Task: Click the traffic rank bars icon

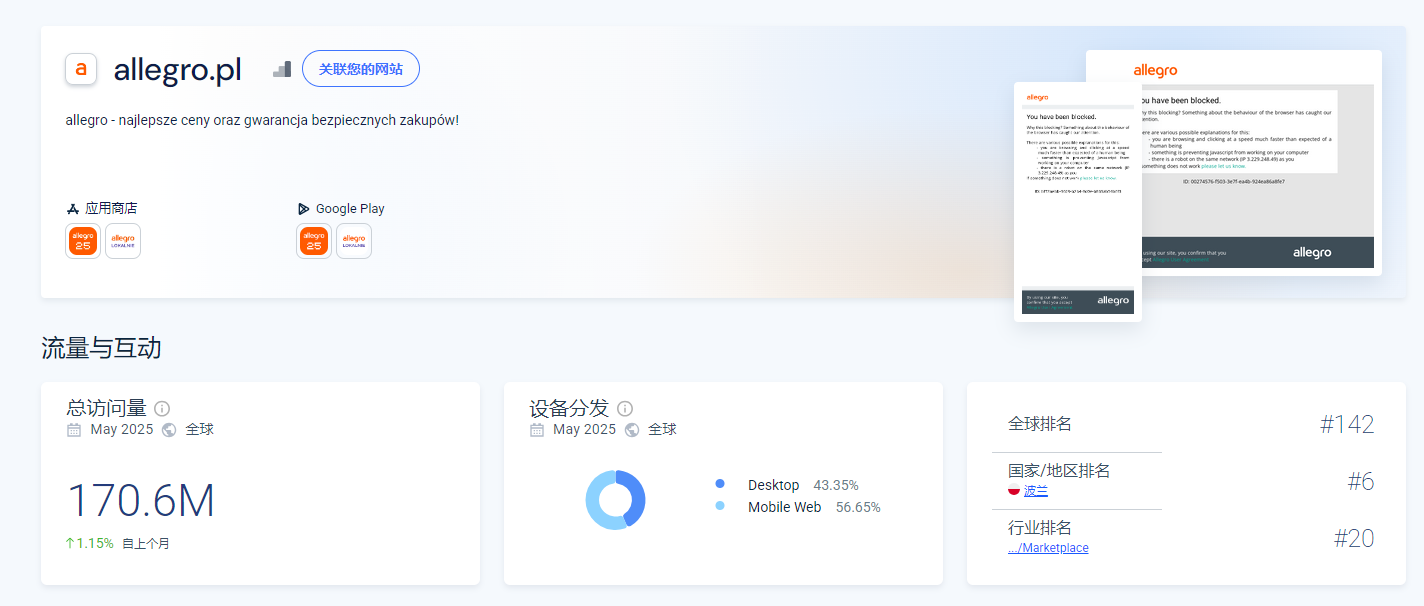Action: tap(282, 69)
